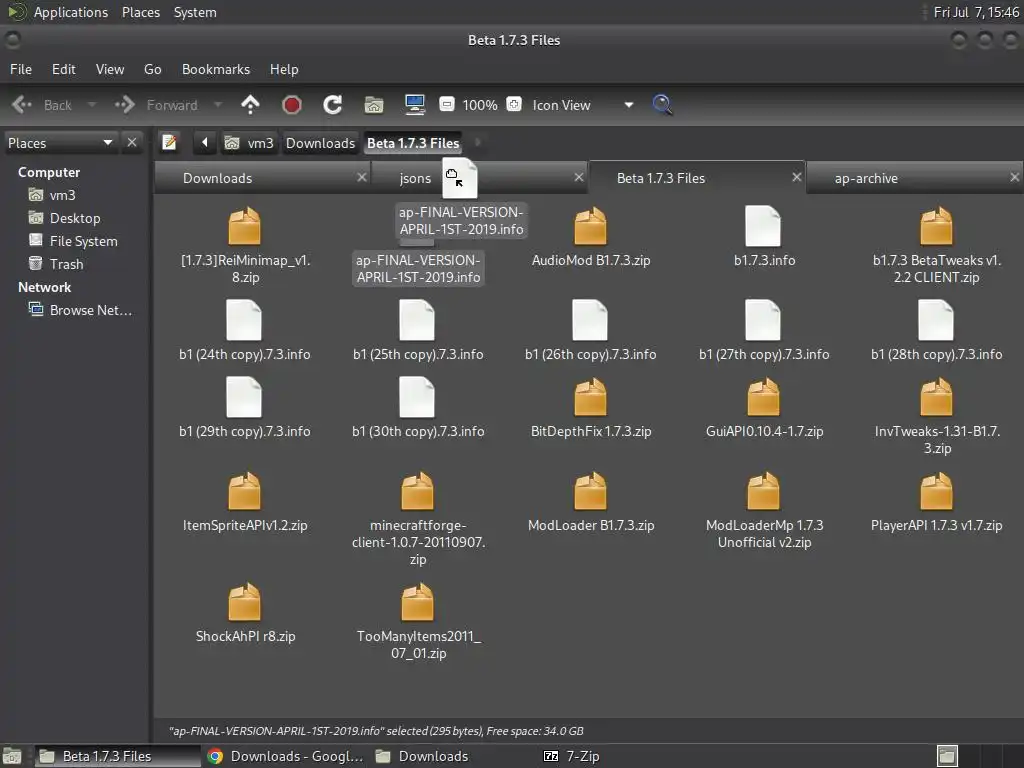The image size is (1024, 768).
Task: Select the b1 (24th copy).7.3.info file
Action: 244,331
